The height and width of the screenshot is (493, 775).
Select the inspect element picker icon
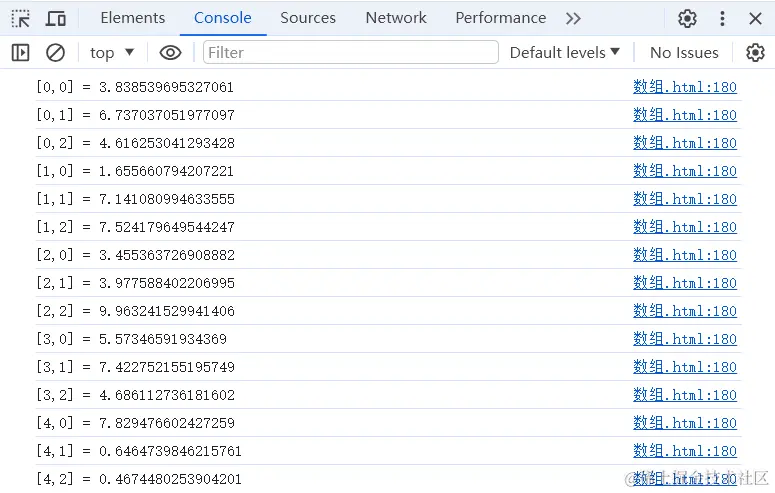pos(20,18)
